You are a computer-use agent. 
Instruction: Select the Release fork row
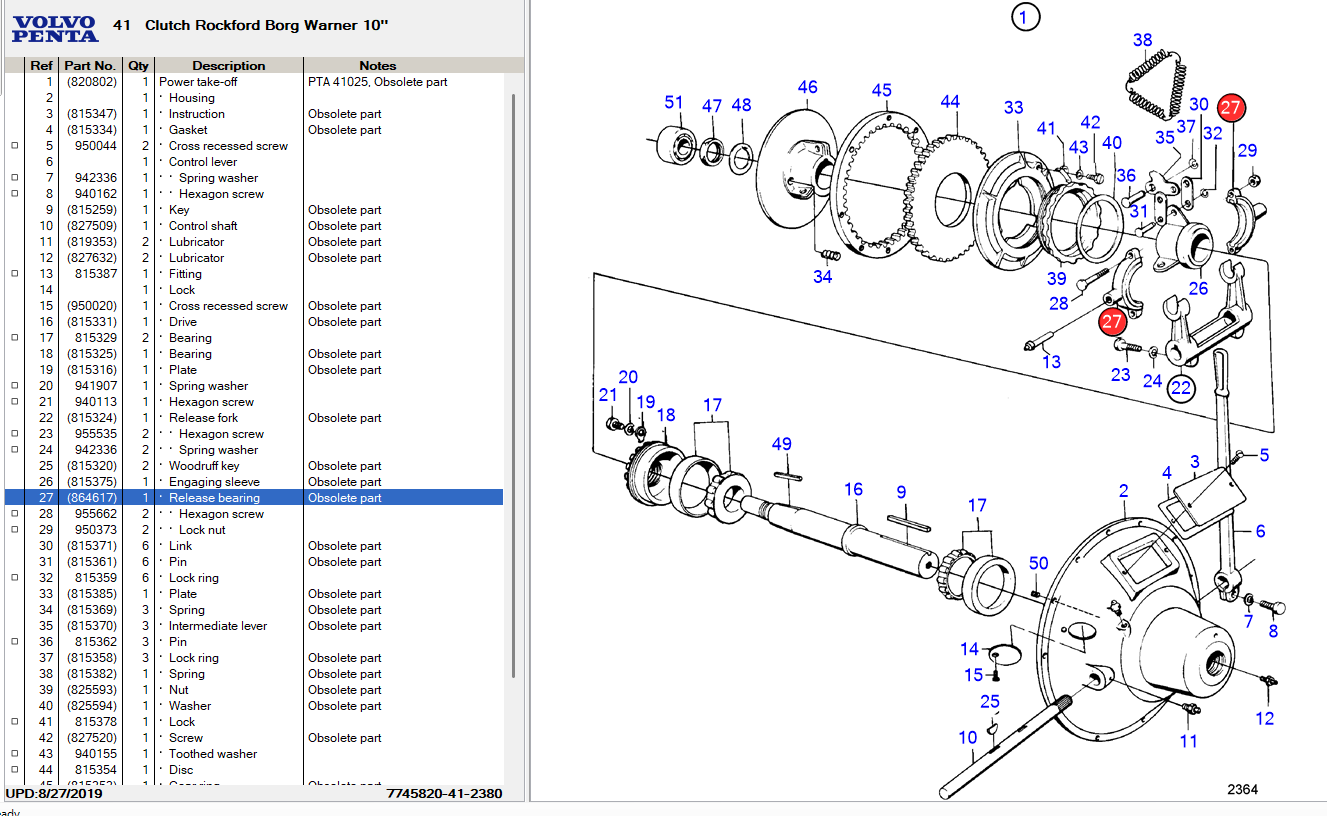[254, 418]
